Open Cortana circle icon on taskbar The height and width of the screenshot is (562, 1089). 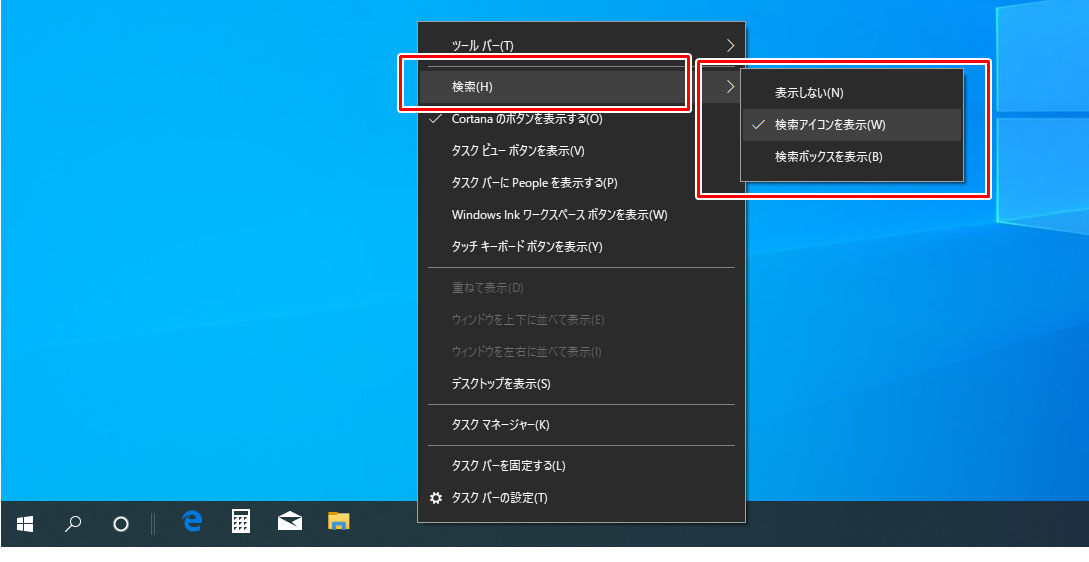click(x=121, y=523)
